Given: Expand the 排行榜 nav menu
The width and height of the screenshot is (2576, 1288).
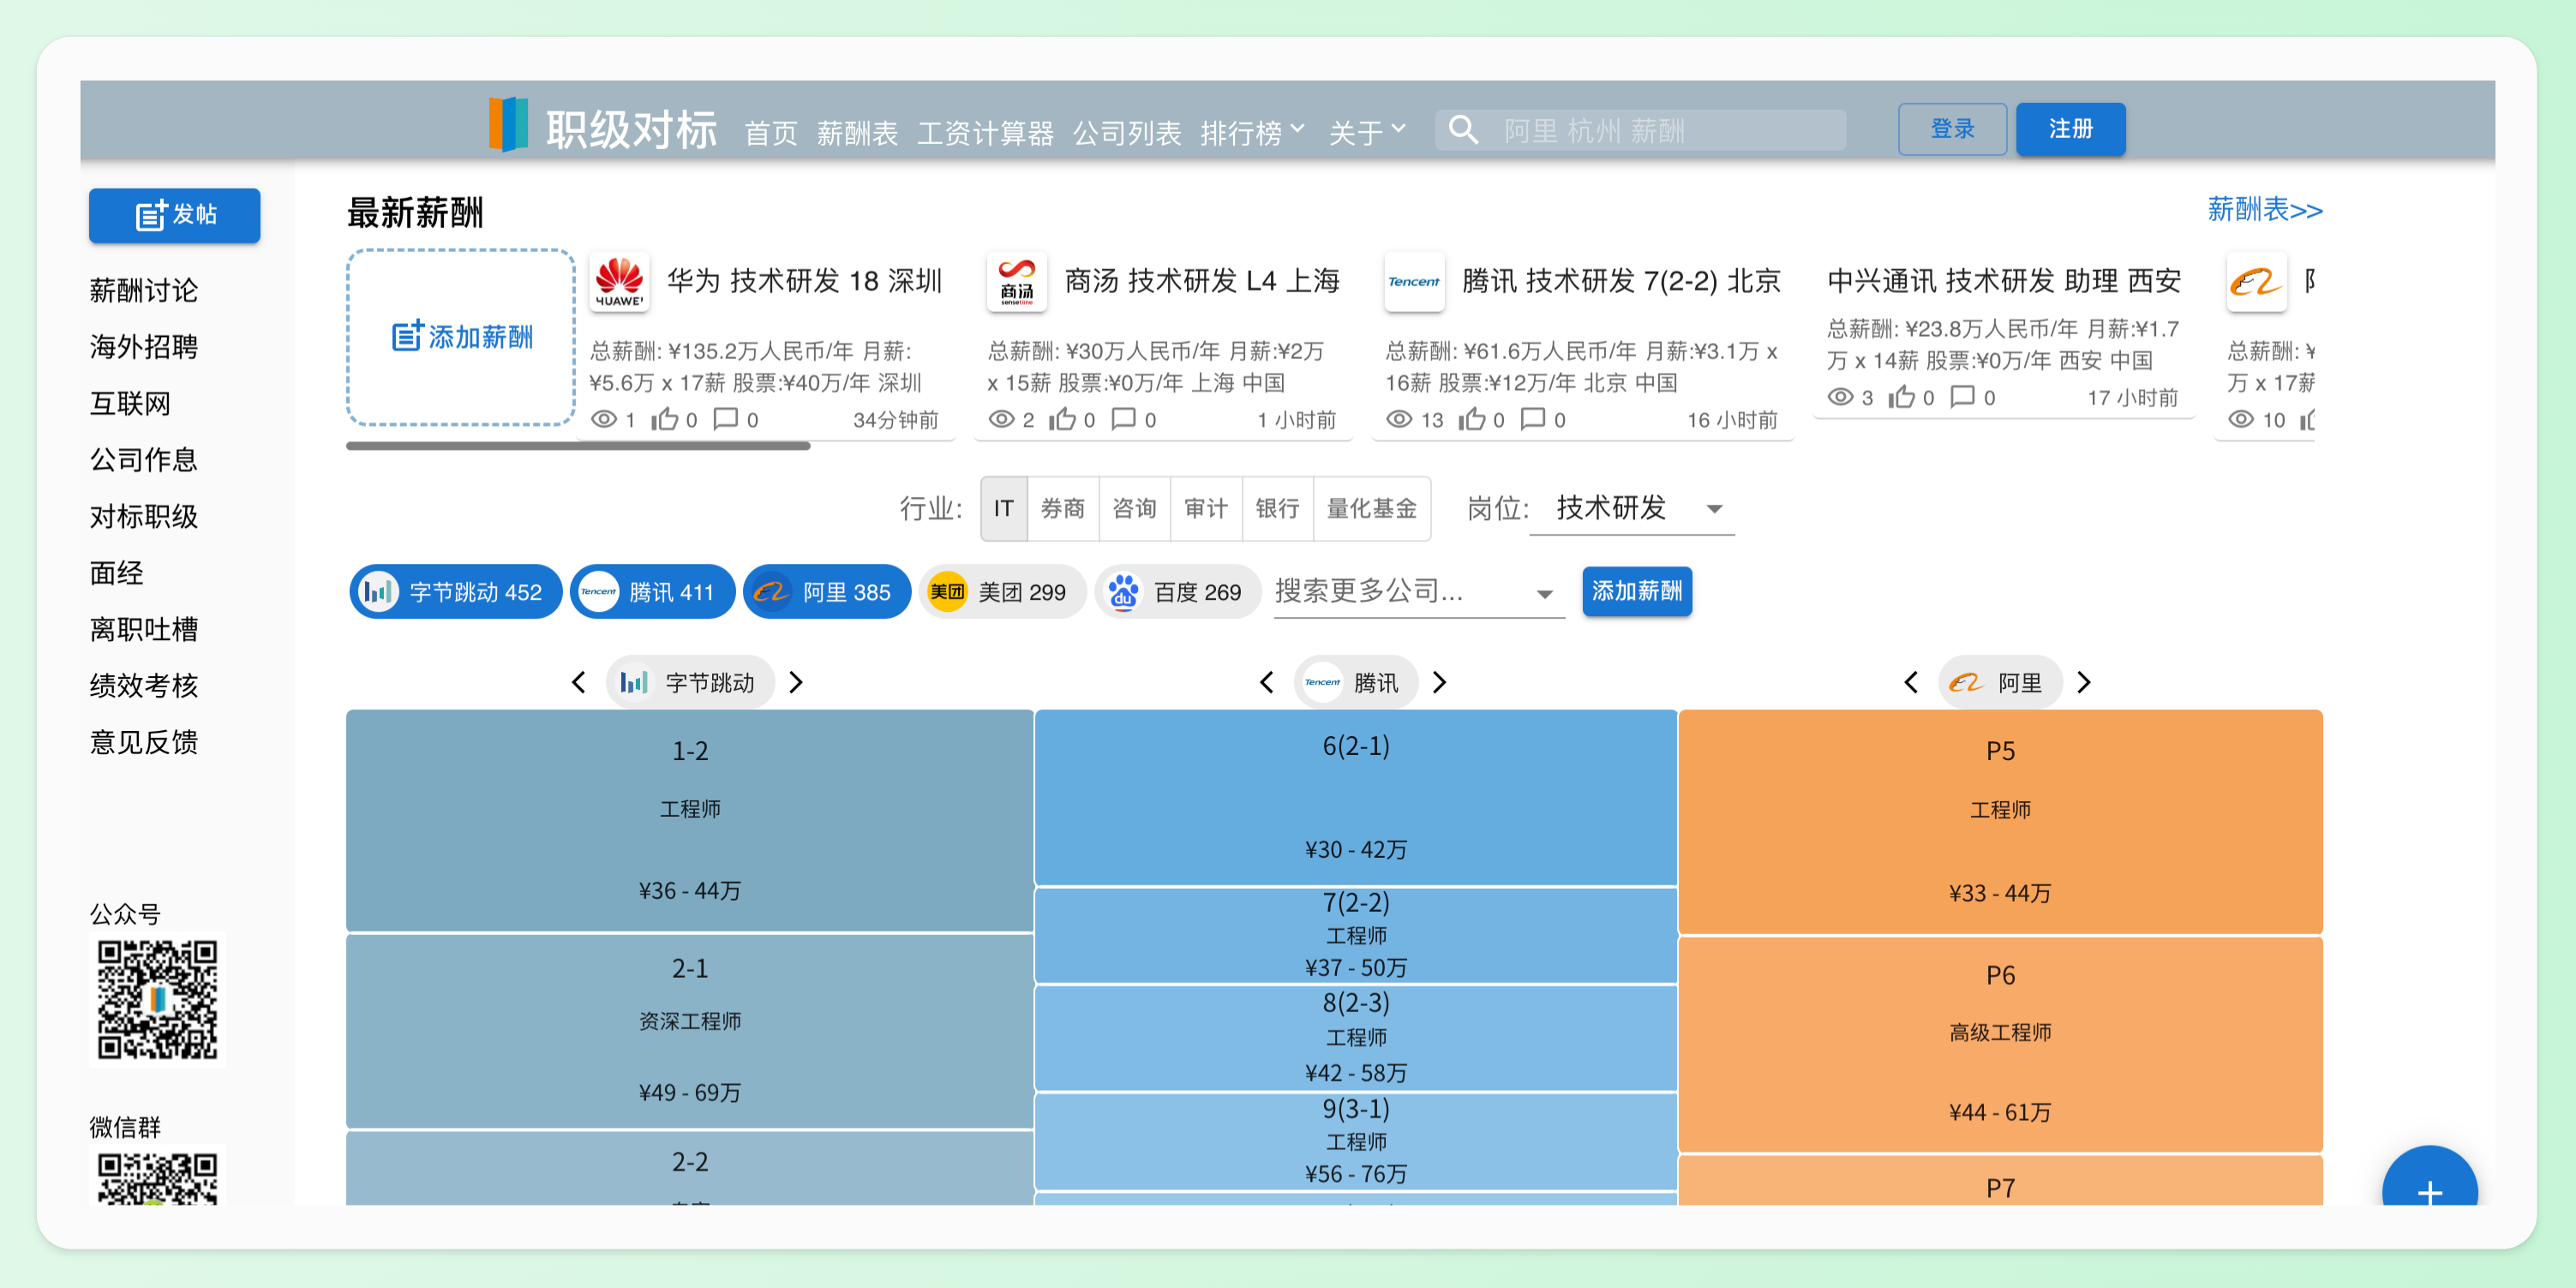Looking at the screenshot, I should pos(1252,131).
